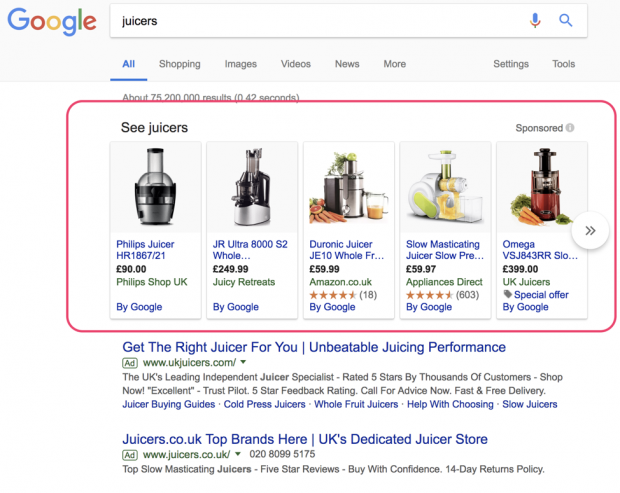Expand the More menu
620x493 pixels.
[x=395, y=64]
